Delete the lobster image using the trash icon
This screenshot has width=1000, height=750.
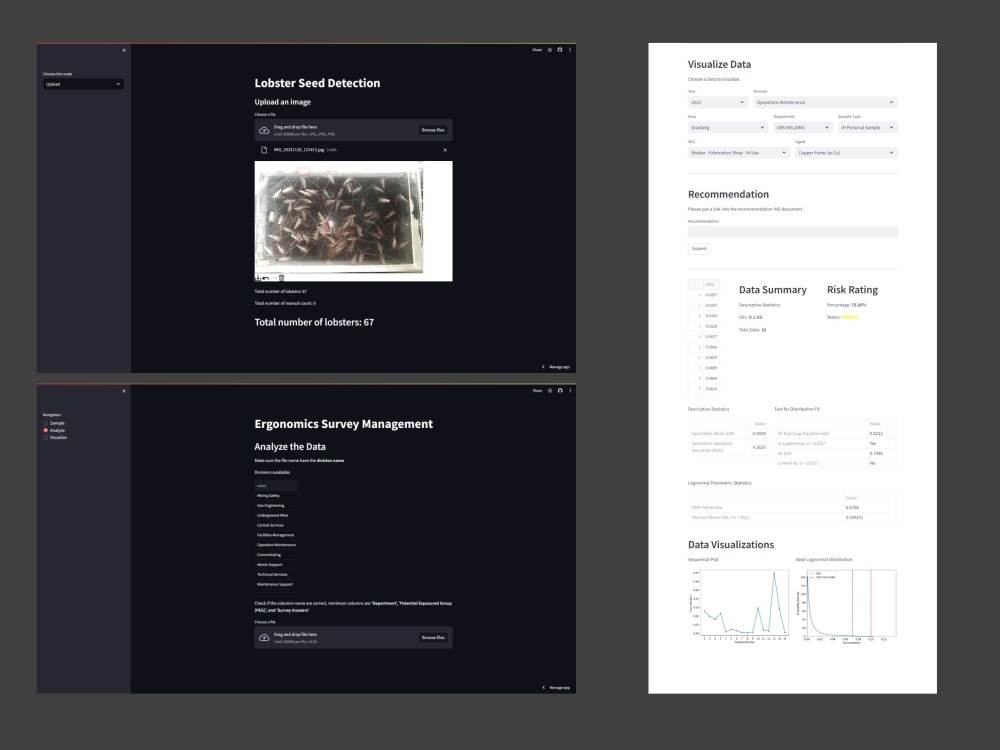click(x=281, y=278)
